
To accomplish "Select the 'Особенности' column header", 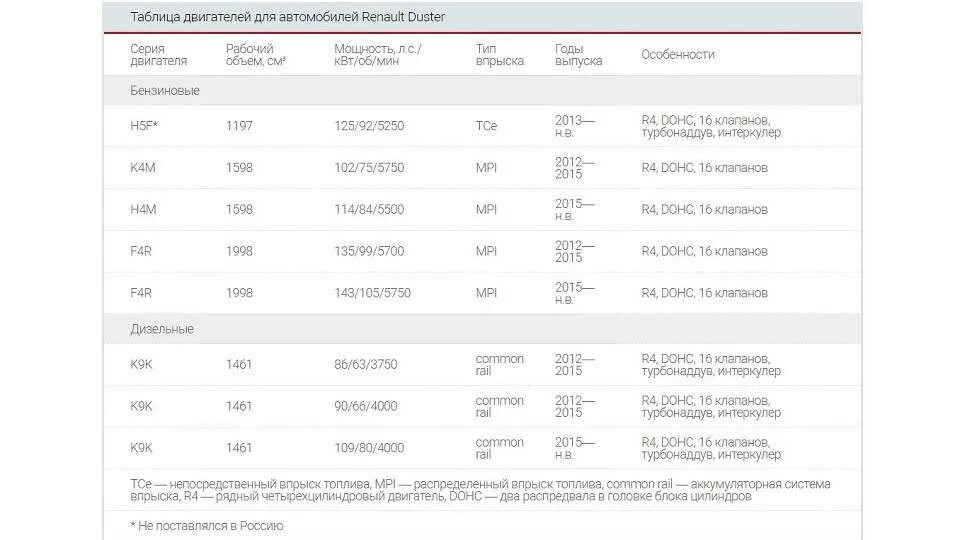I will [678, 54].
